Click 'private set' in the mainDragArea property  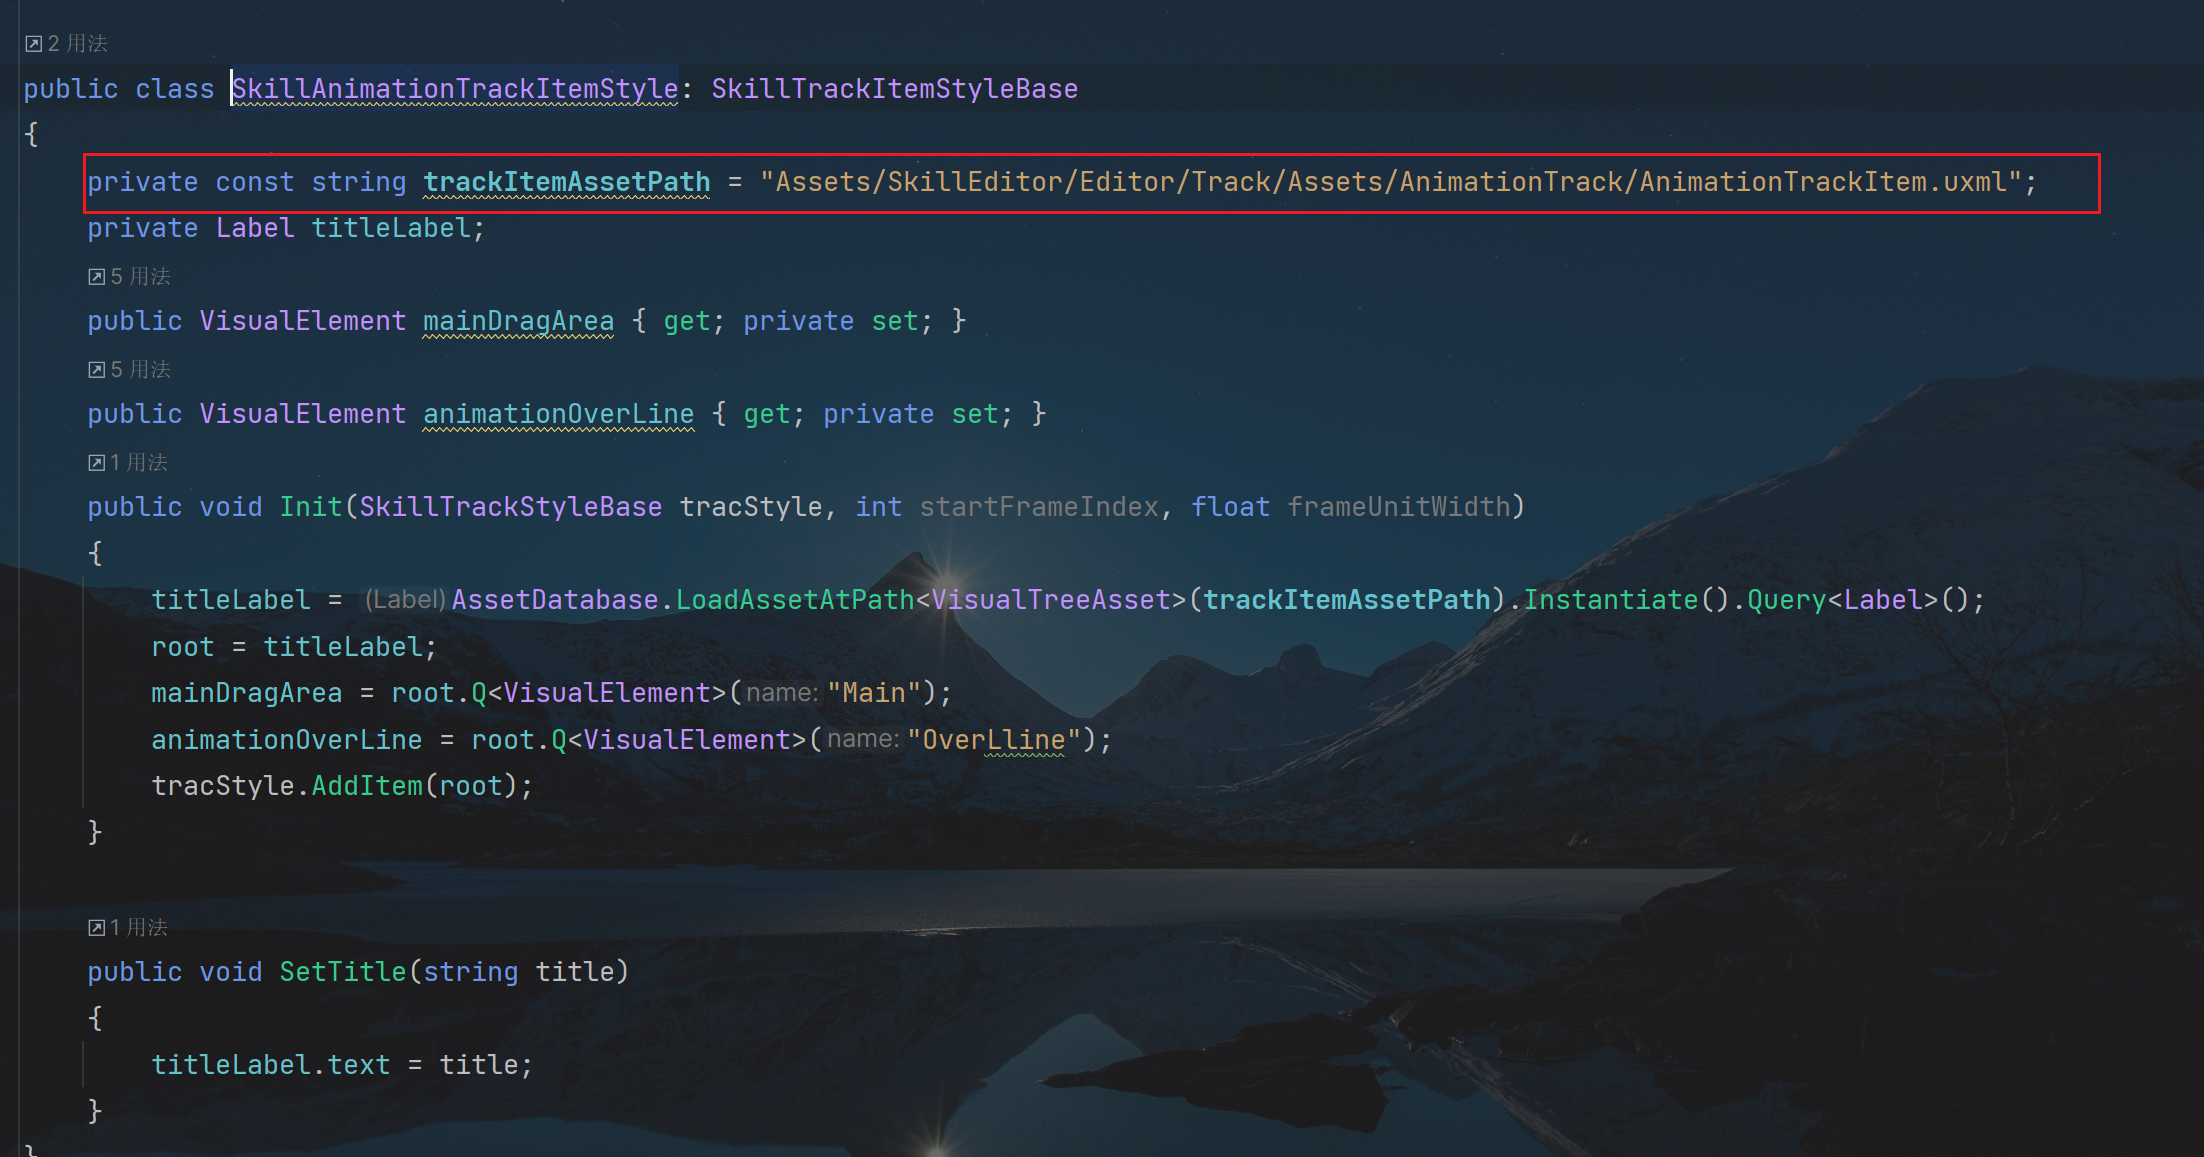point(831,321)
